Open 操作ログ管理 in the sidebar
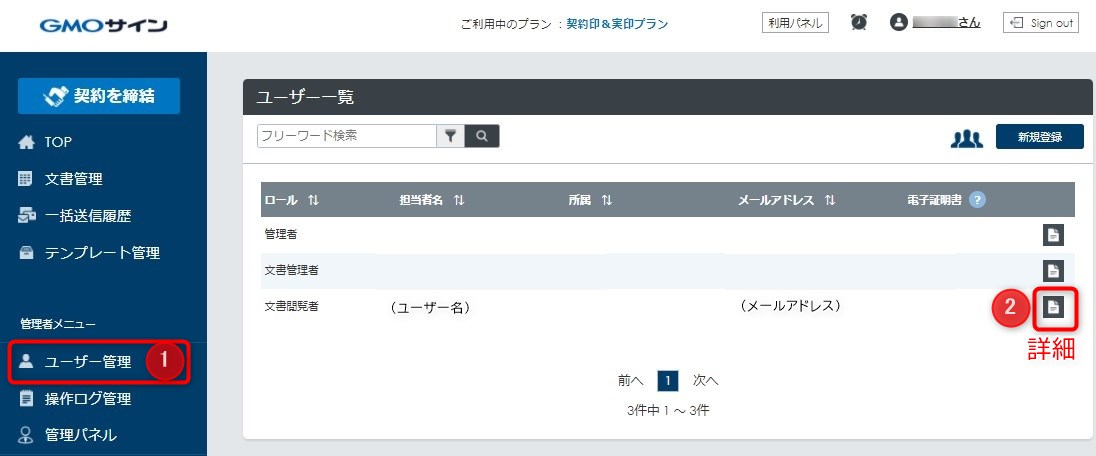This screenshot has width=1096, height=456. [x=87, y=399]
